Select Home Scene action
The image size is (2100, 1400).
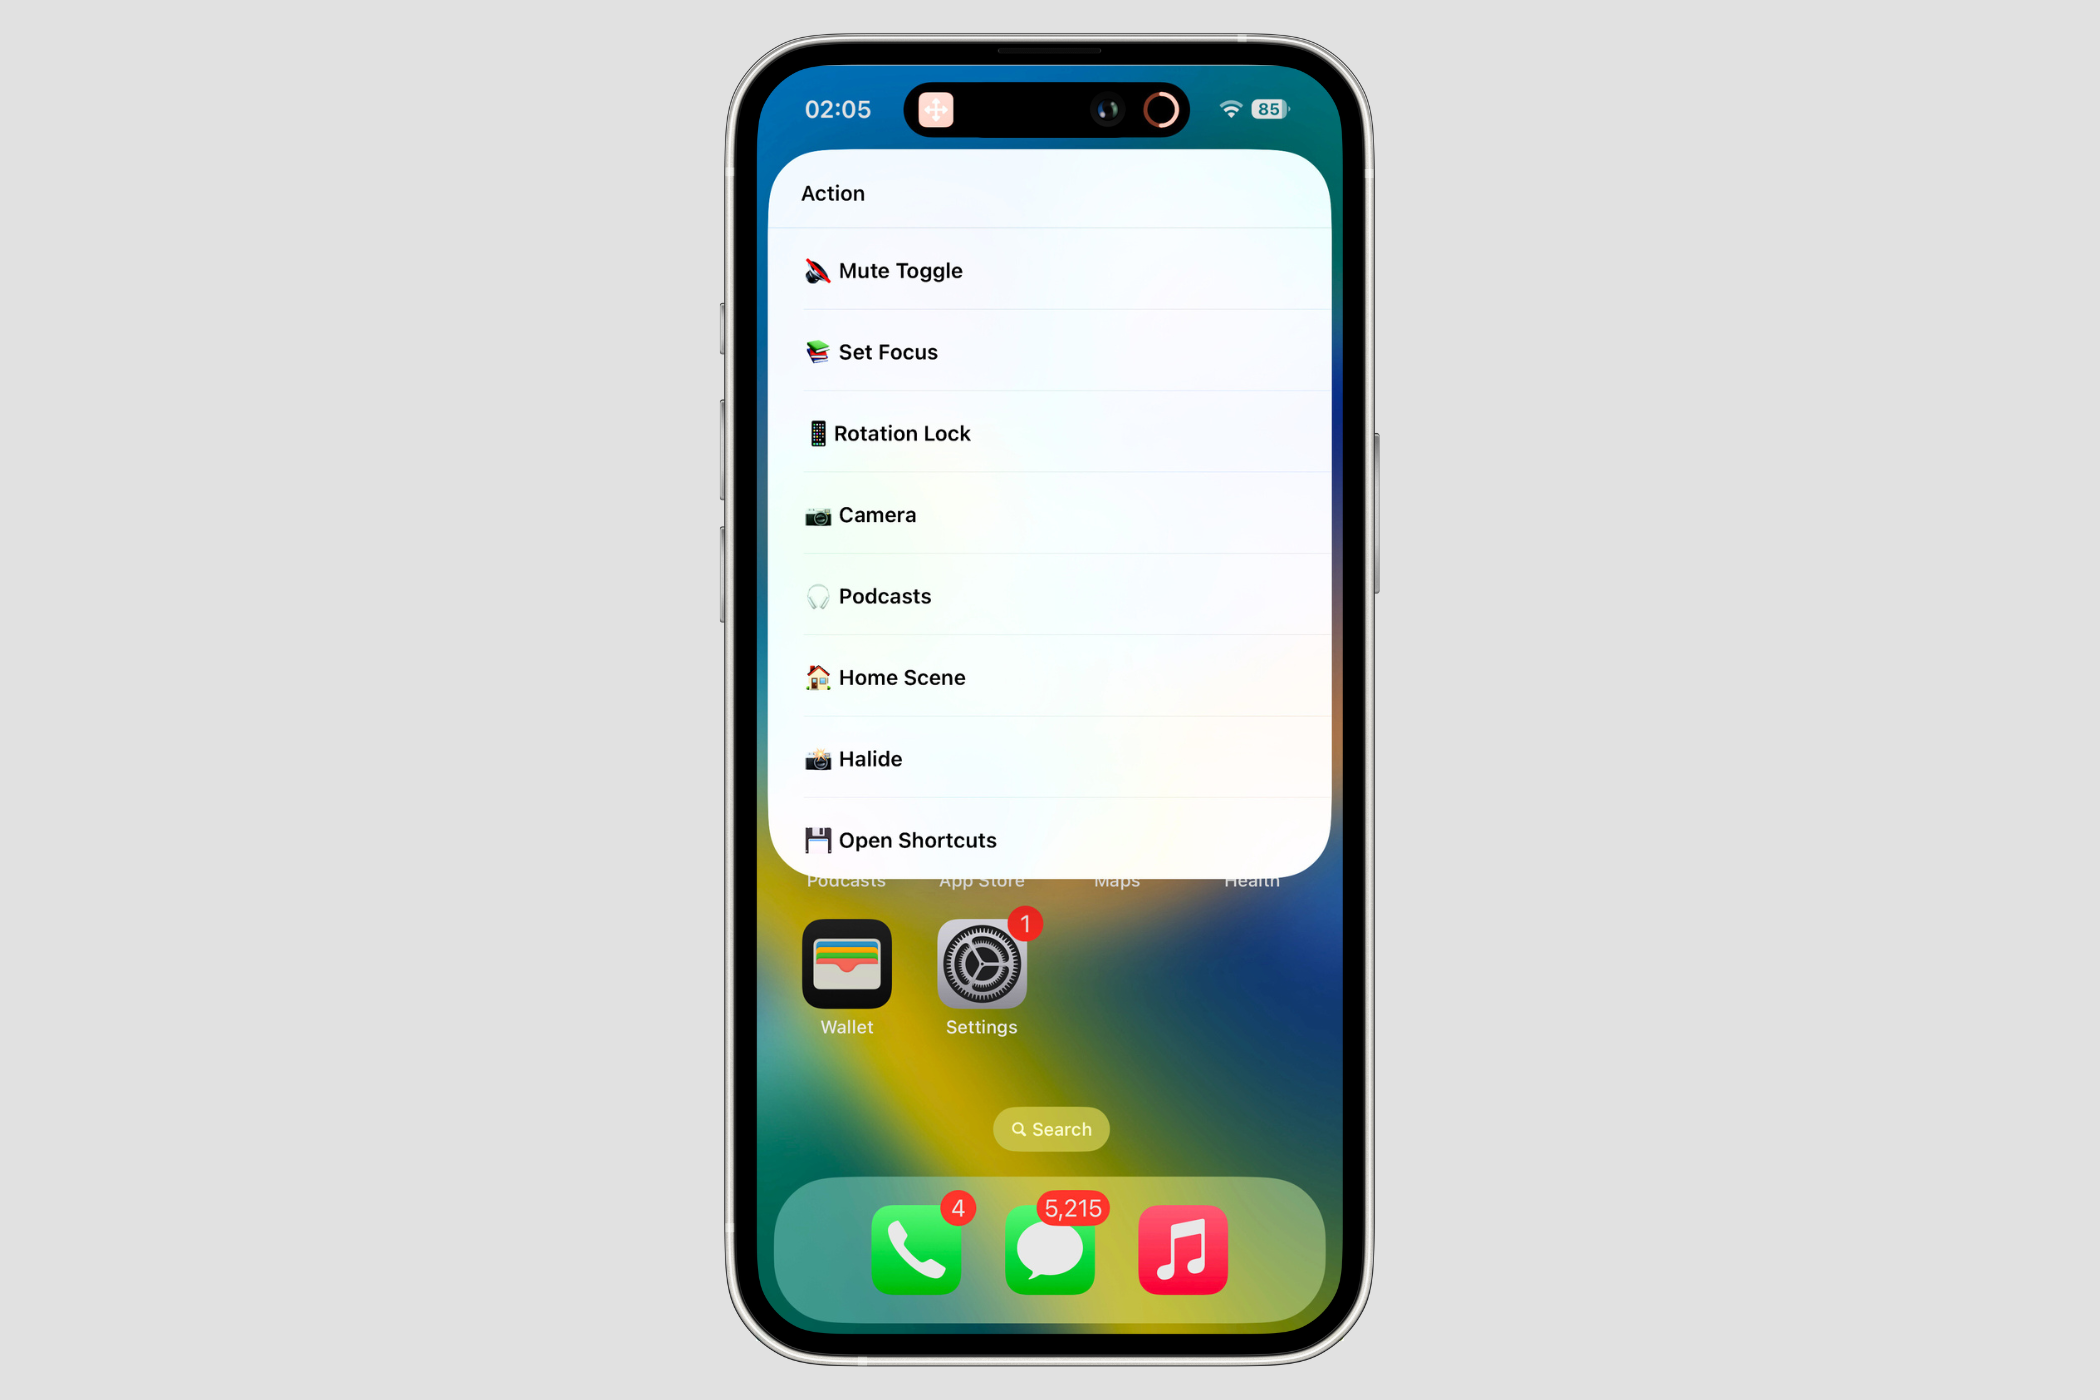pyautogui.click(x=1050, y=677)
